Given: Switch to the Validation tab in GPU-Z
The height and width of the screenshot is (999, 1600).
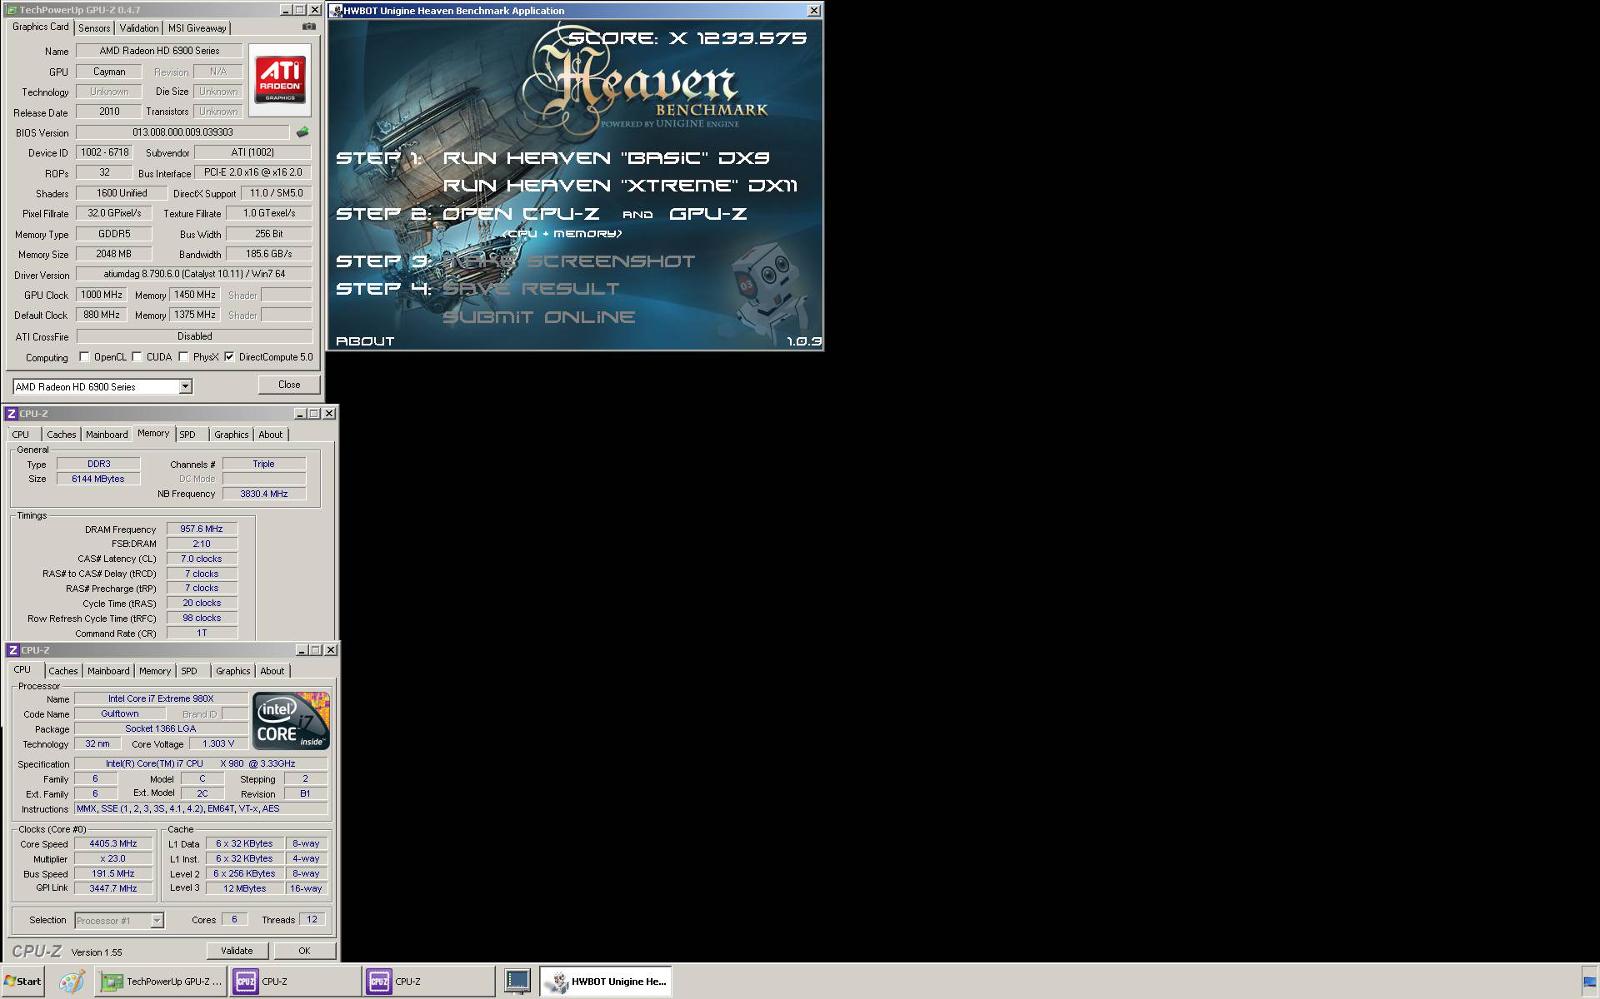Looking at the screenshot, I should 138,28.
